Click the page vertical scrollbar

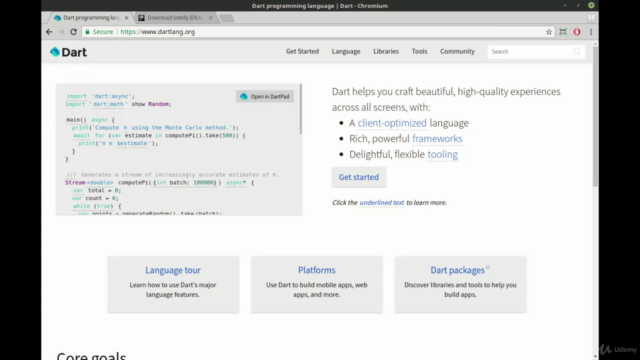(x=596, y=116)
